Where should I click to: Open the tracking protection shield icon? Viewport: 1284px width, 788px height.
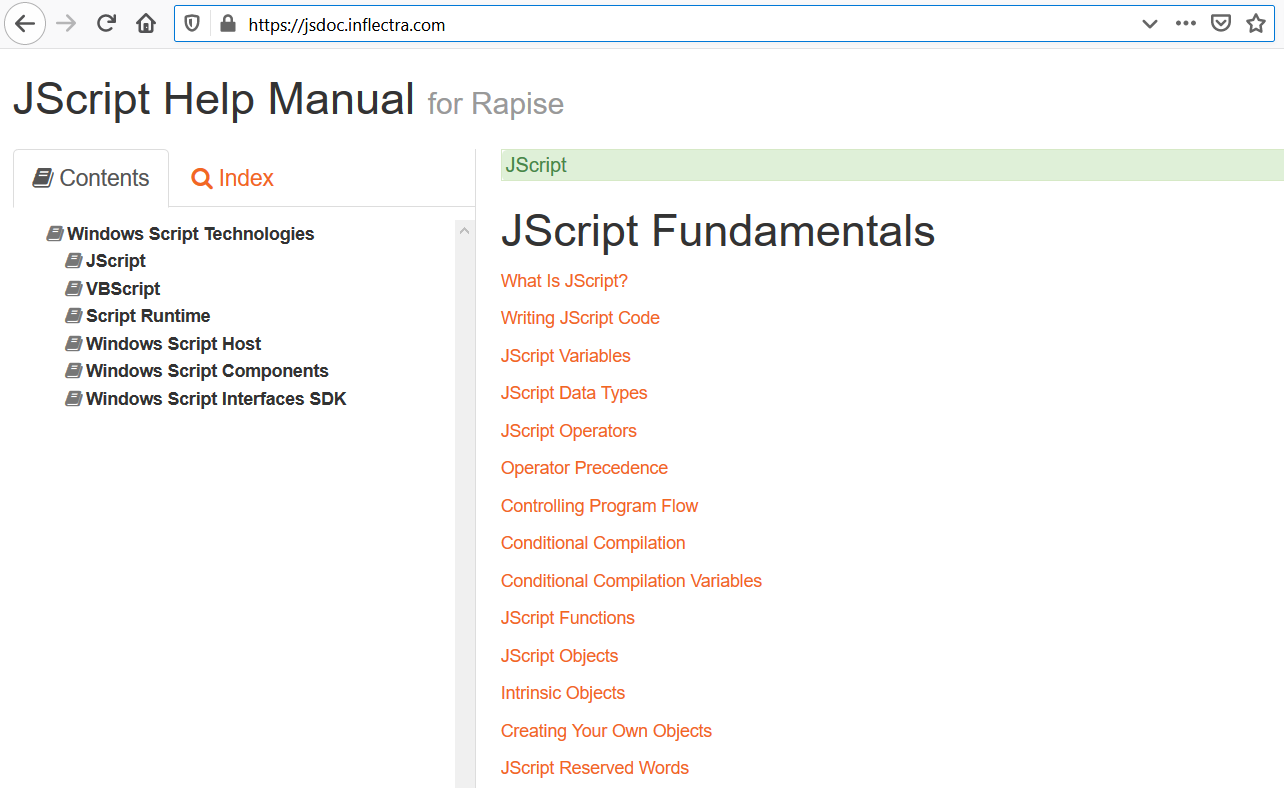193,24
